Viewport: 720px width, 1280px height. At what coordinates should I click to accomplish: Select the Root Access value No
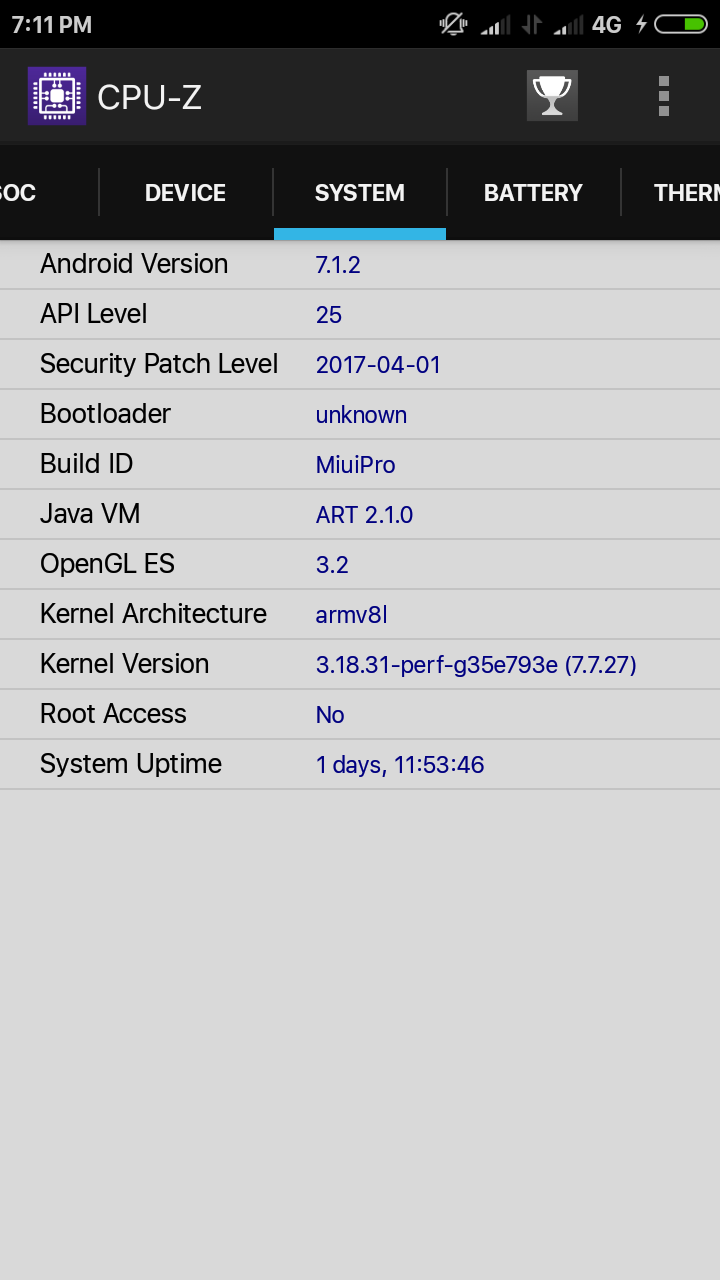330,715
